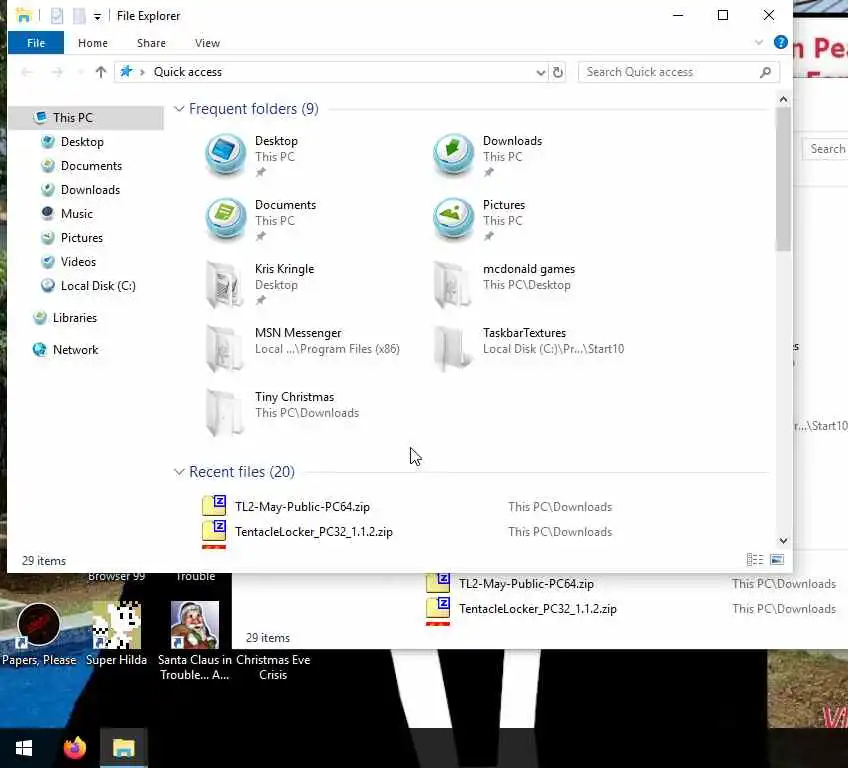Click the Search box in background window
The width and height of the screenshot is (848, 768).
point(825,149)
